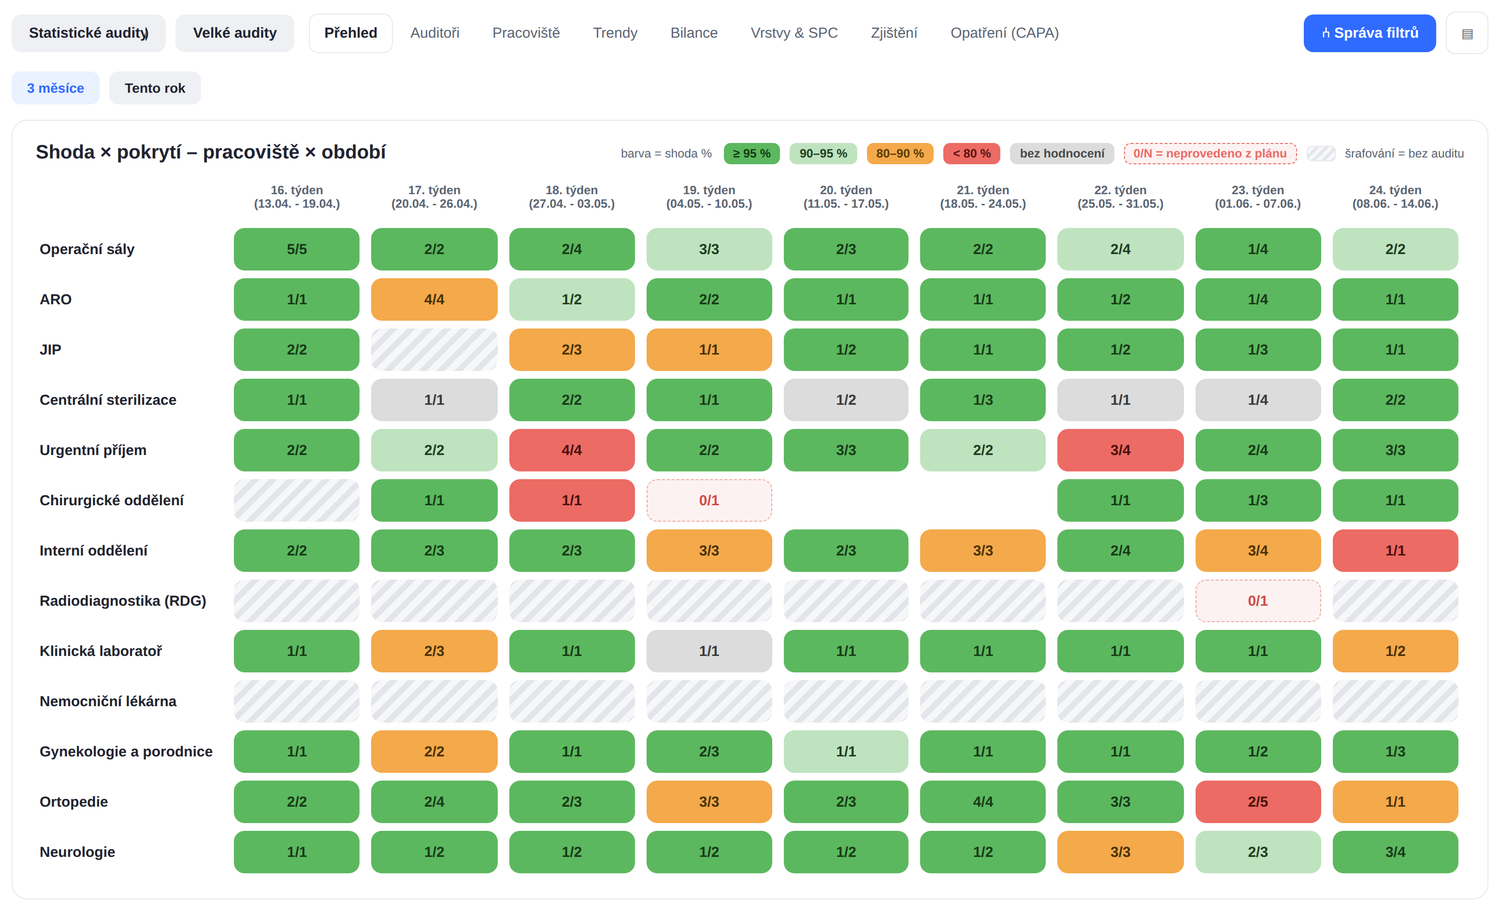Viewport: 1500px width, 911px height.
Task: Click the 24. týden column header
Action: pos(1395,197)
